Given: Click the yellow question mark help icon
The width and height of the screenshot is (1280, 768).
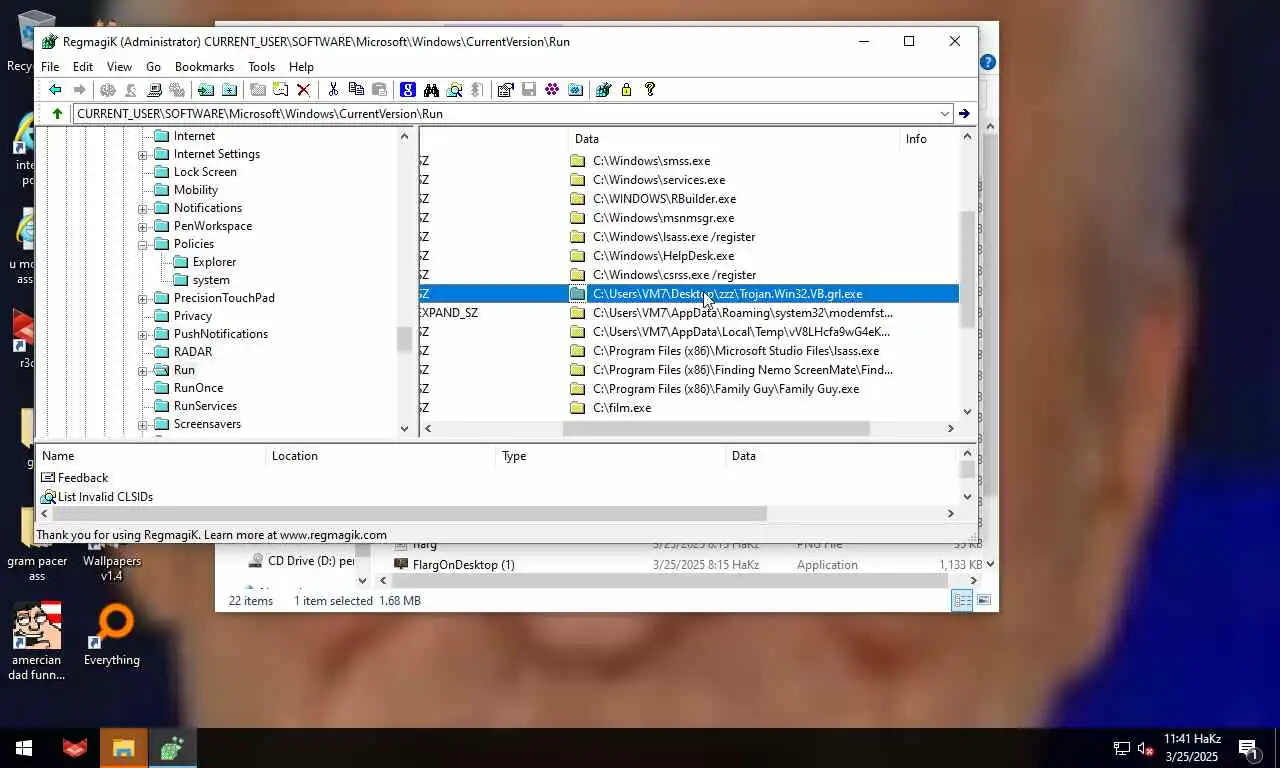Looking at the screenshot, I should [x=650, y=89].
